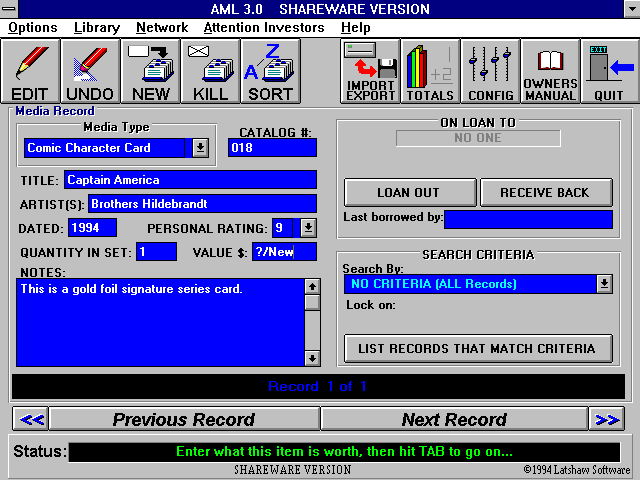Image resolution: width=640 pixels, height=480 pixels.
Task: Click the Title field containing Captain America
Action: tap(190, 180)
